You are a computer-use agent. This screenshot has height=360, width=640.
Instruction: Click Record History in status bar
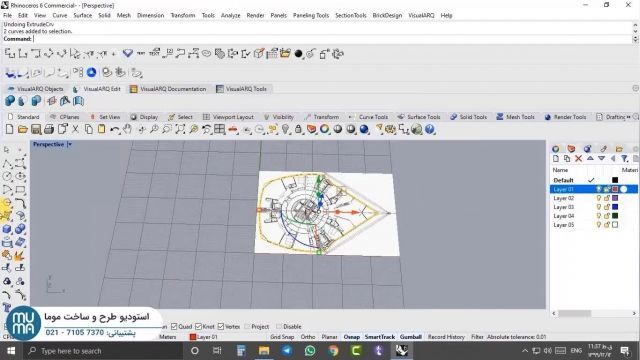click(x=446, y=337)
